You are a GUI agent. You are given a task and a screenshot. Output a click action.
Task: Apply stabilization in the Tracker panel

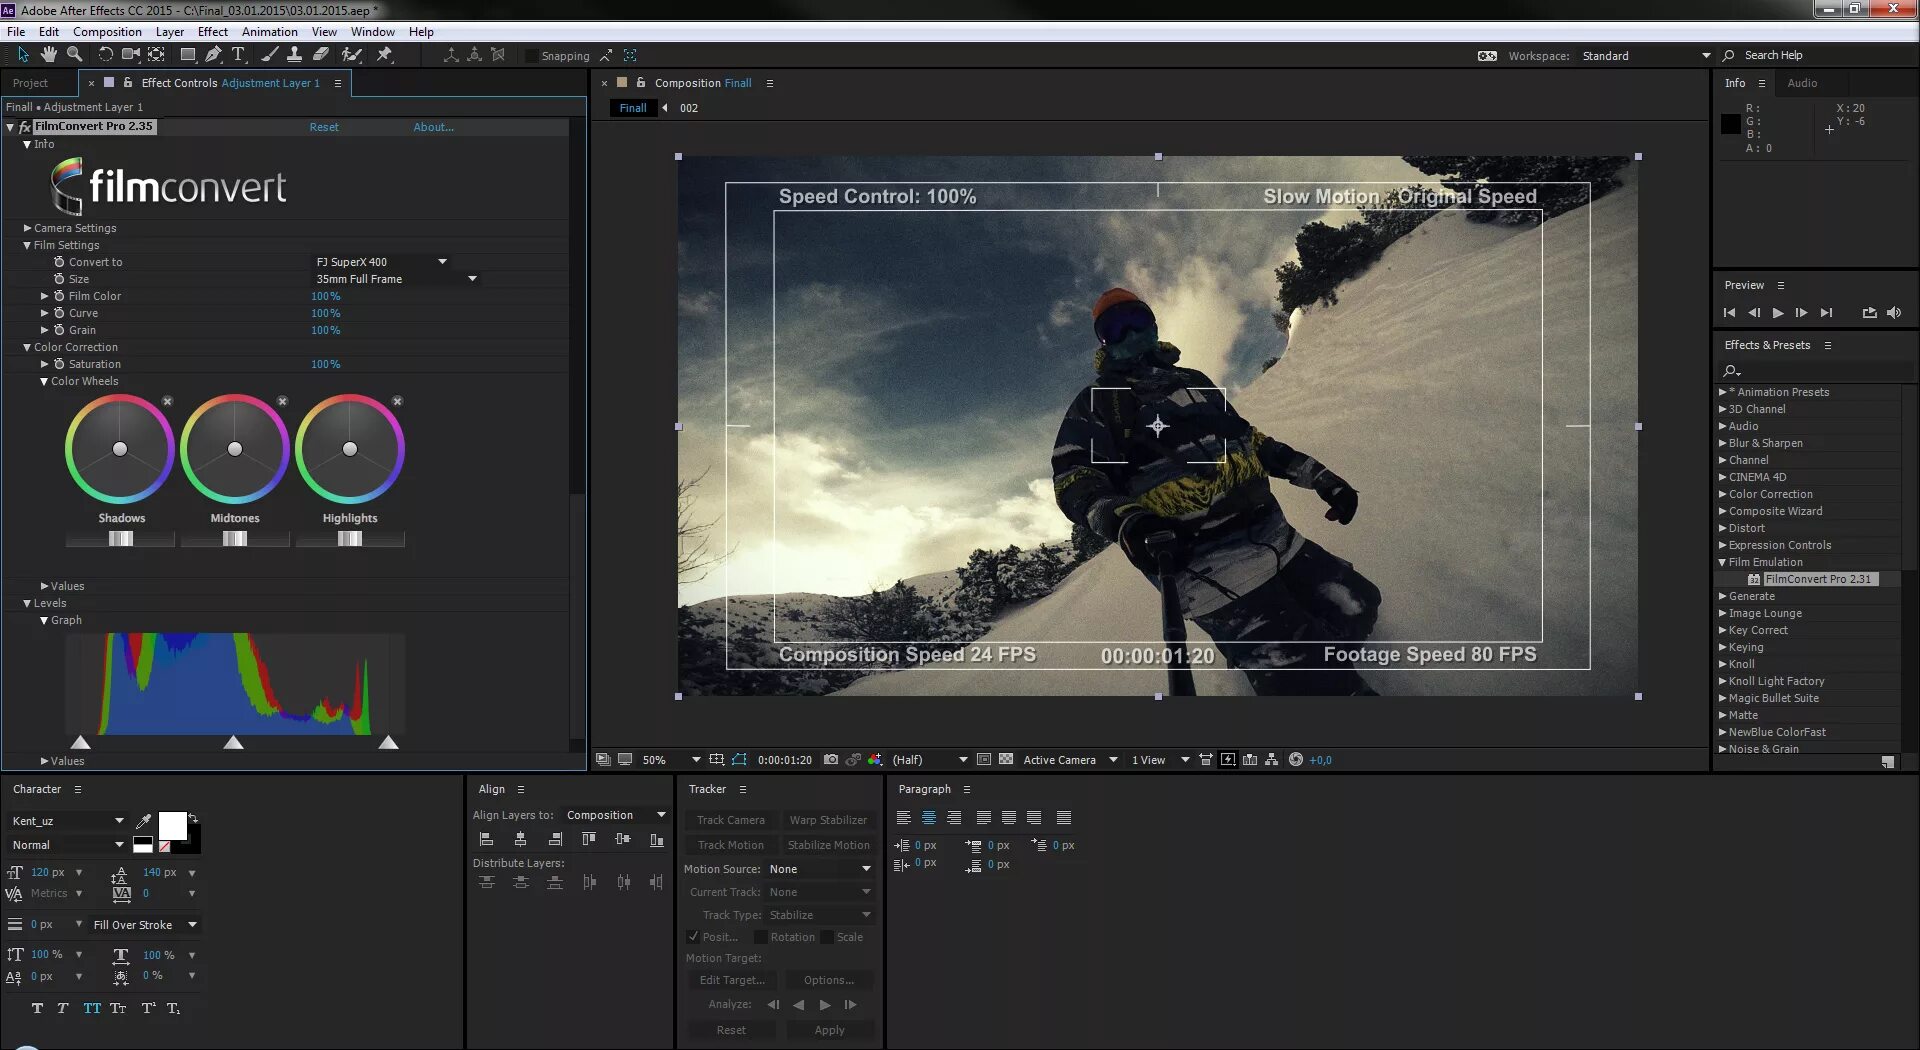(x=828, y=845)
